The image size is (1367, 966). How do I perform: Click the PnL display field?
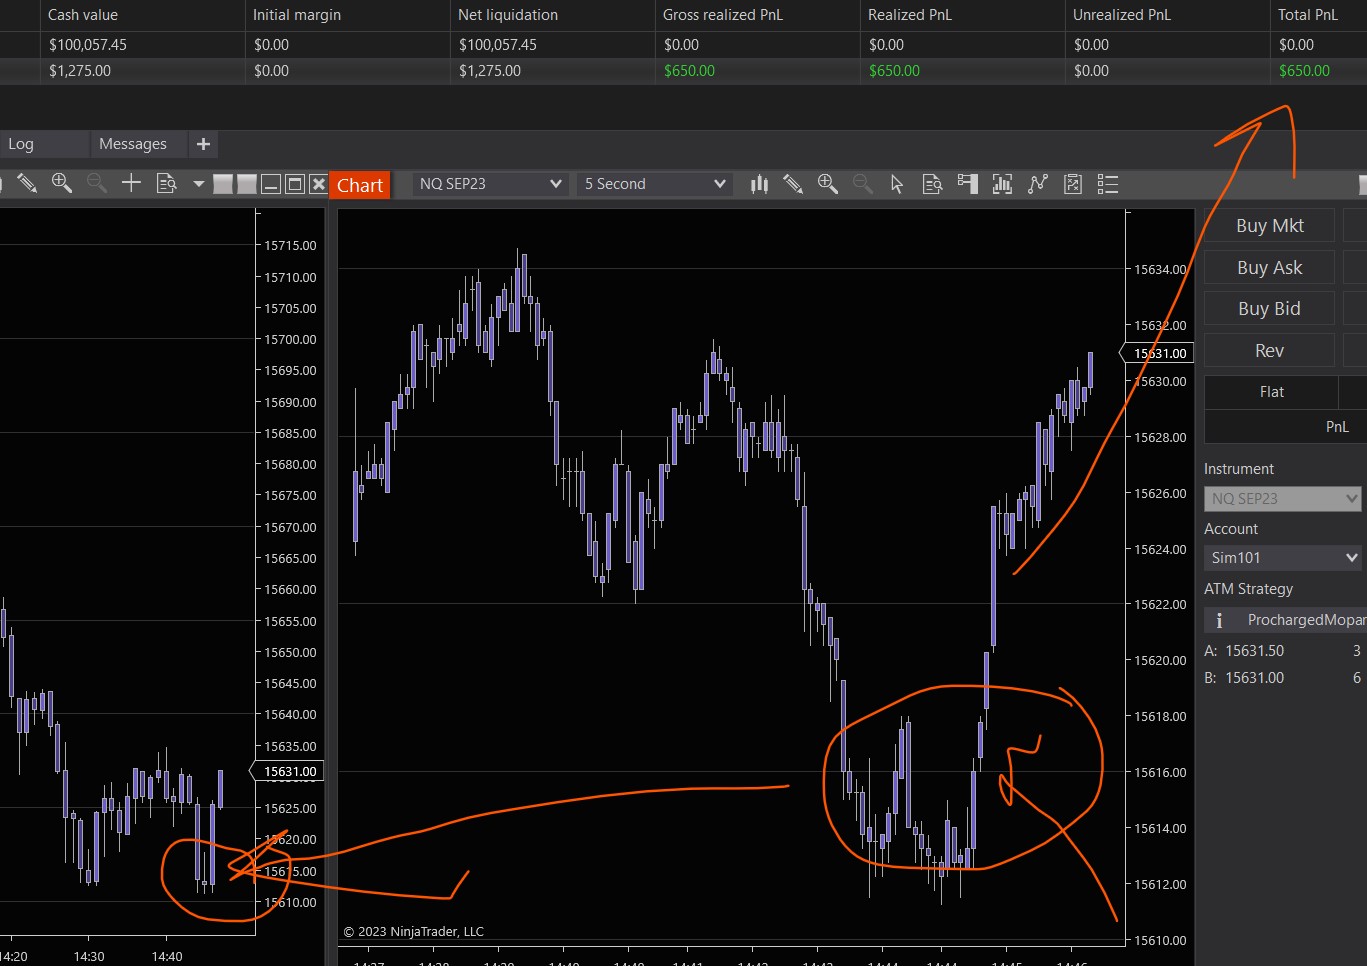[1286, 427]
